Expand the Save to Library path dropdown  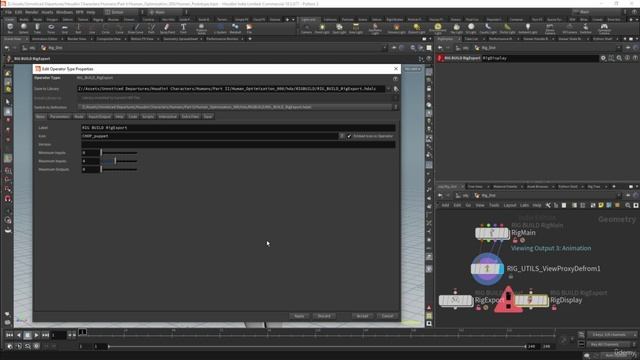(388, 89)
